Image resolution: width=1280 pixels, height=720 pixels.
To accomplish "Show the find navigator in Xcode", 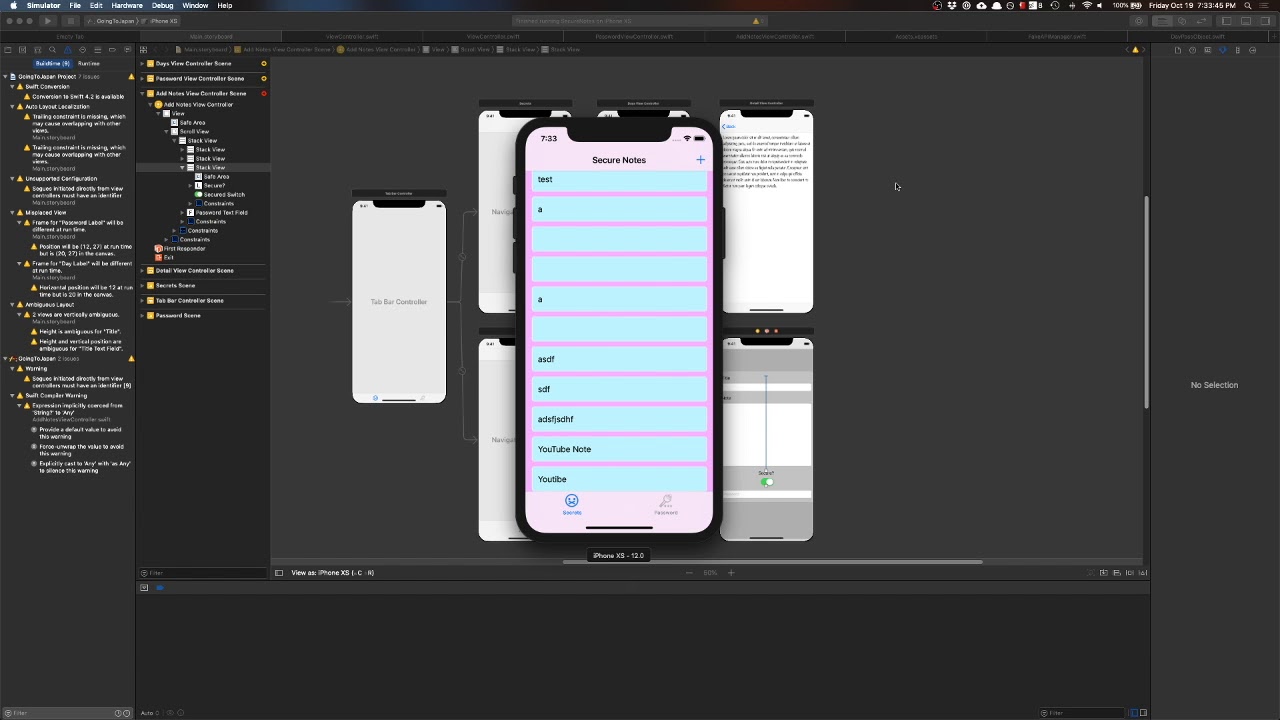I will click(x=52, y=50).
